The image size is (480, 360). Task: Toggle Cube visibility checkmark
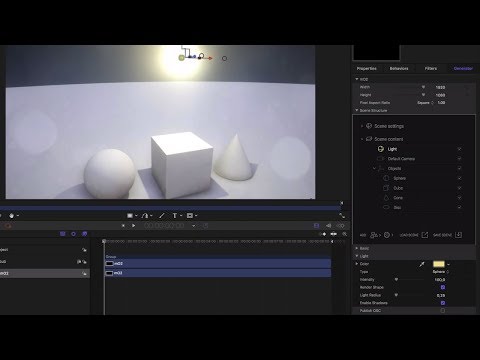[459, 188]
